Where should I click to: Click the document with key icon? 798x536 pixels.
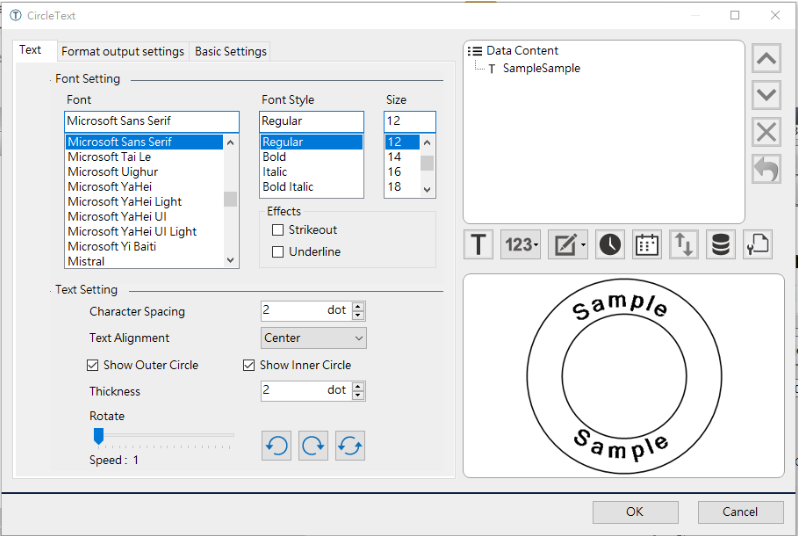tap(758, 245)
